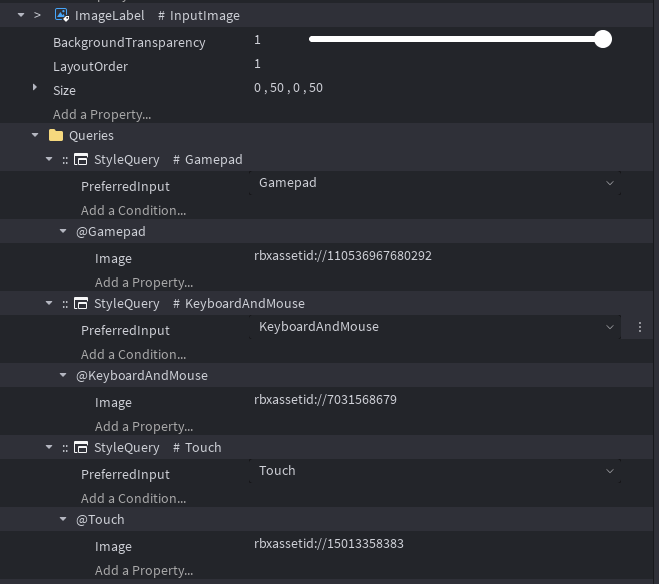Screen dimensions: 659x584
Task: Click the StyleQuery icon for Gamepad
Action: (x=81, y=160)
